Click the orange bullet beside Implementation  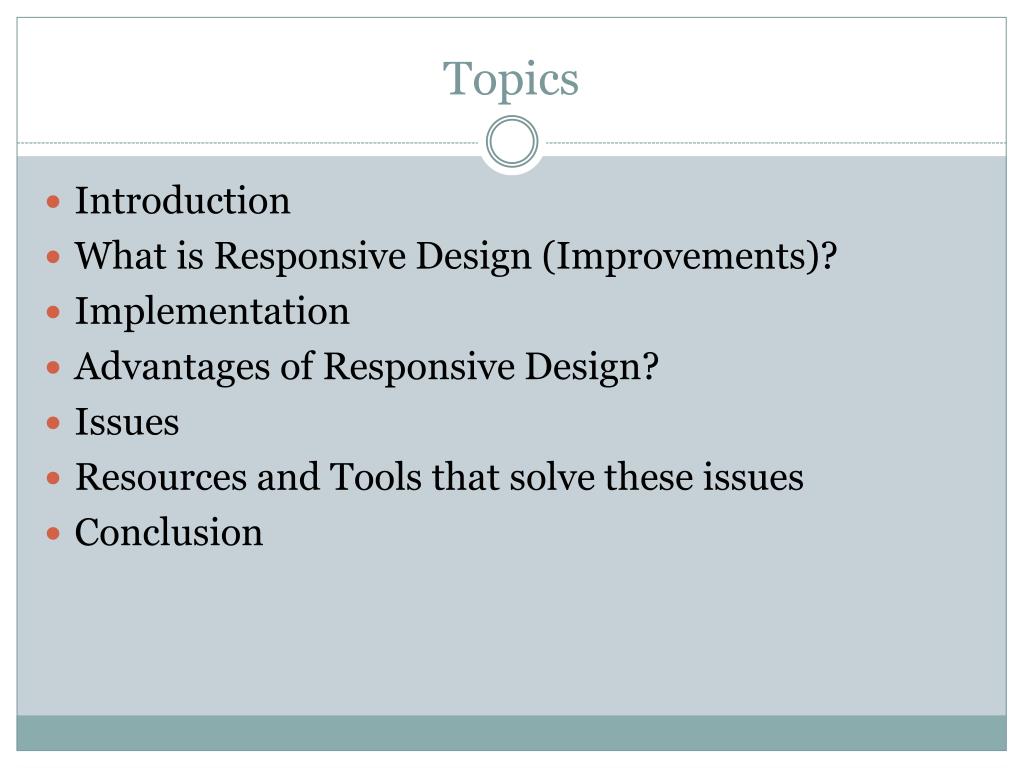54,312
